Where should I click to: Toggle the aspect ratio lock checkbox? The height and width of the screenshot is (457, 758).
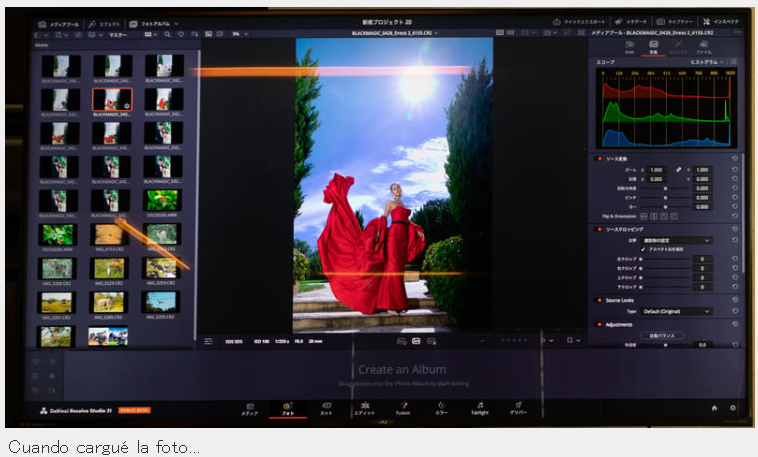coord(643,249)
